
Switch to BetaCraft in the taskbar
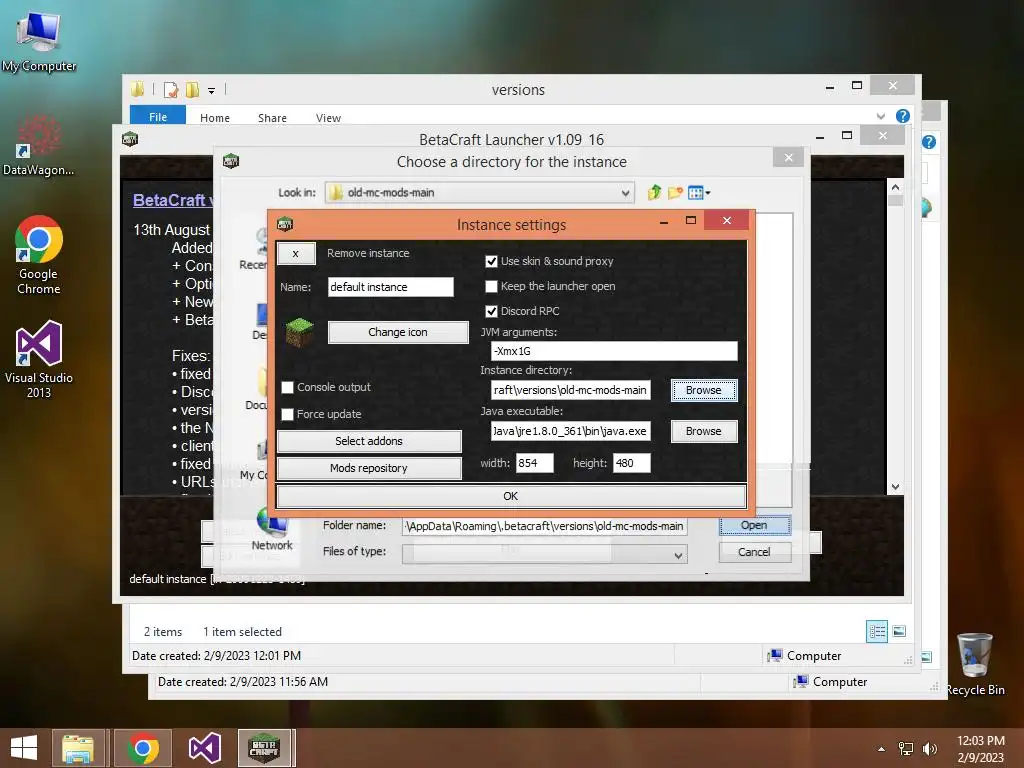264,748
